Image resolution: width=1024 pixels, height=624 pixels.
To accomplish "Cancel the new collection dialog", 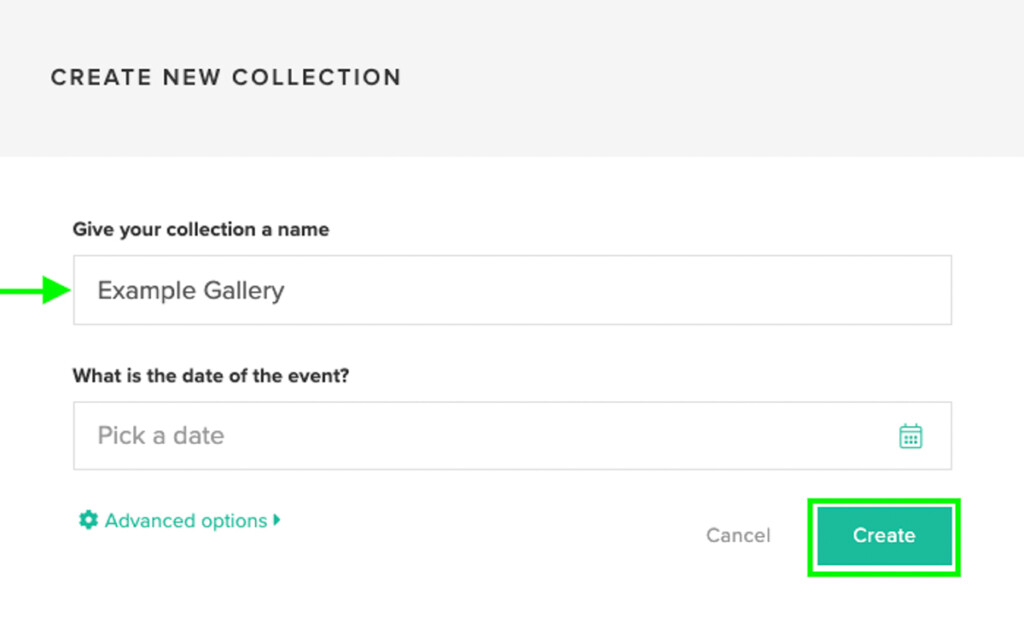I will pos(738,536).
